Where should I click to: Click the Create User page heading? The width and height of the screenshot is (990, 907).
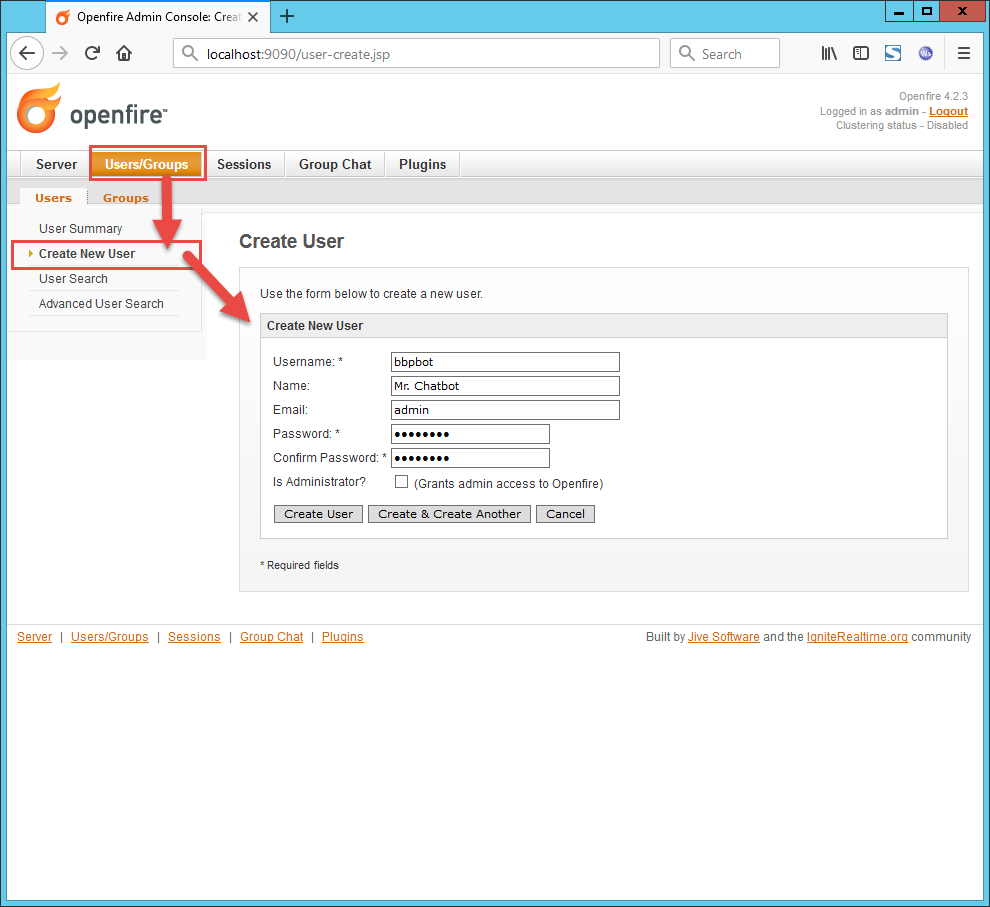coord(291,241)
